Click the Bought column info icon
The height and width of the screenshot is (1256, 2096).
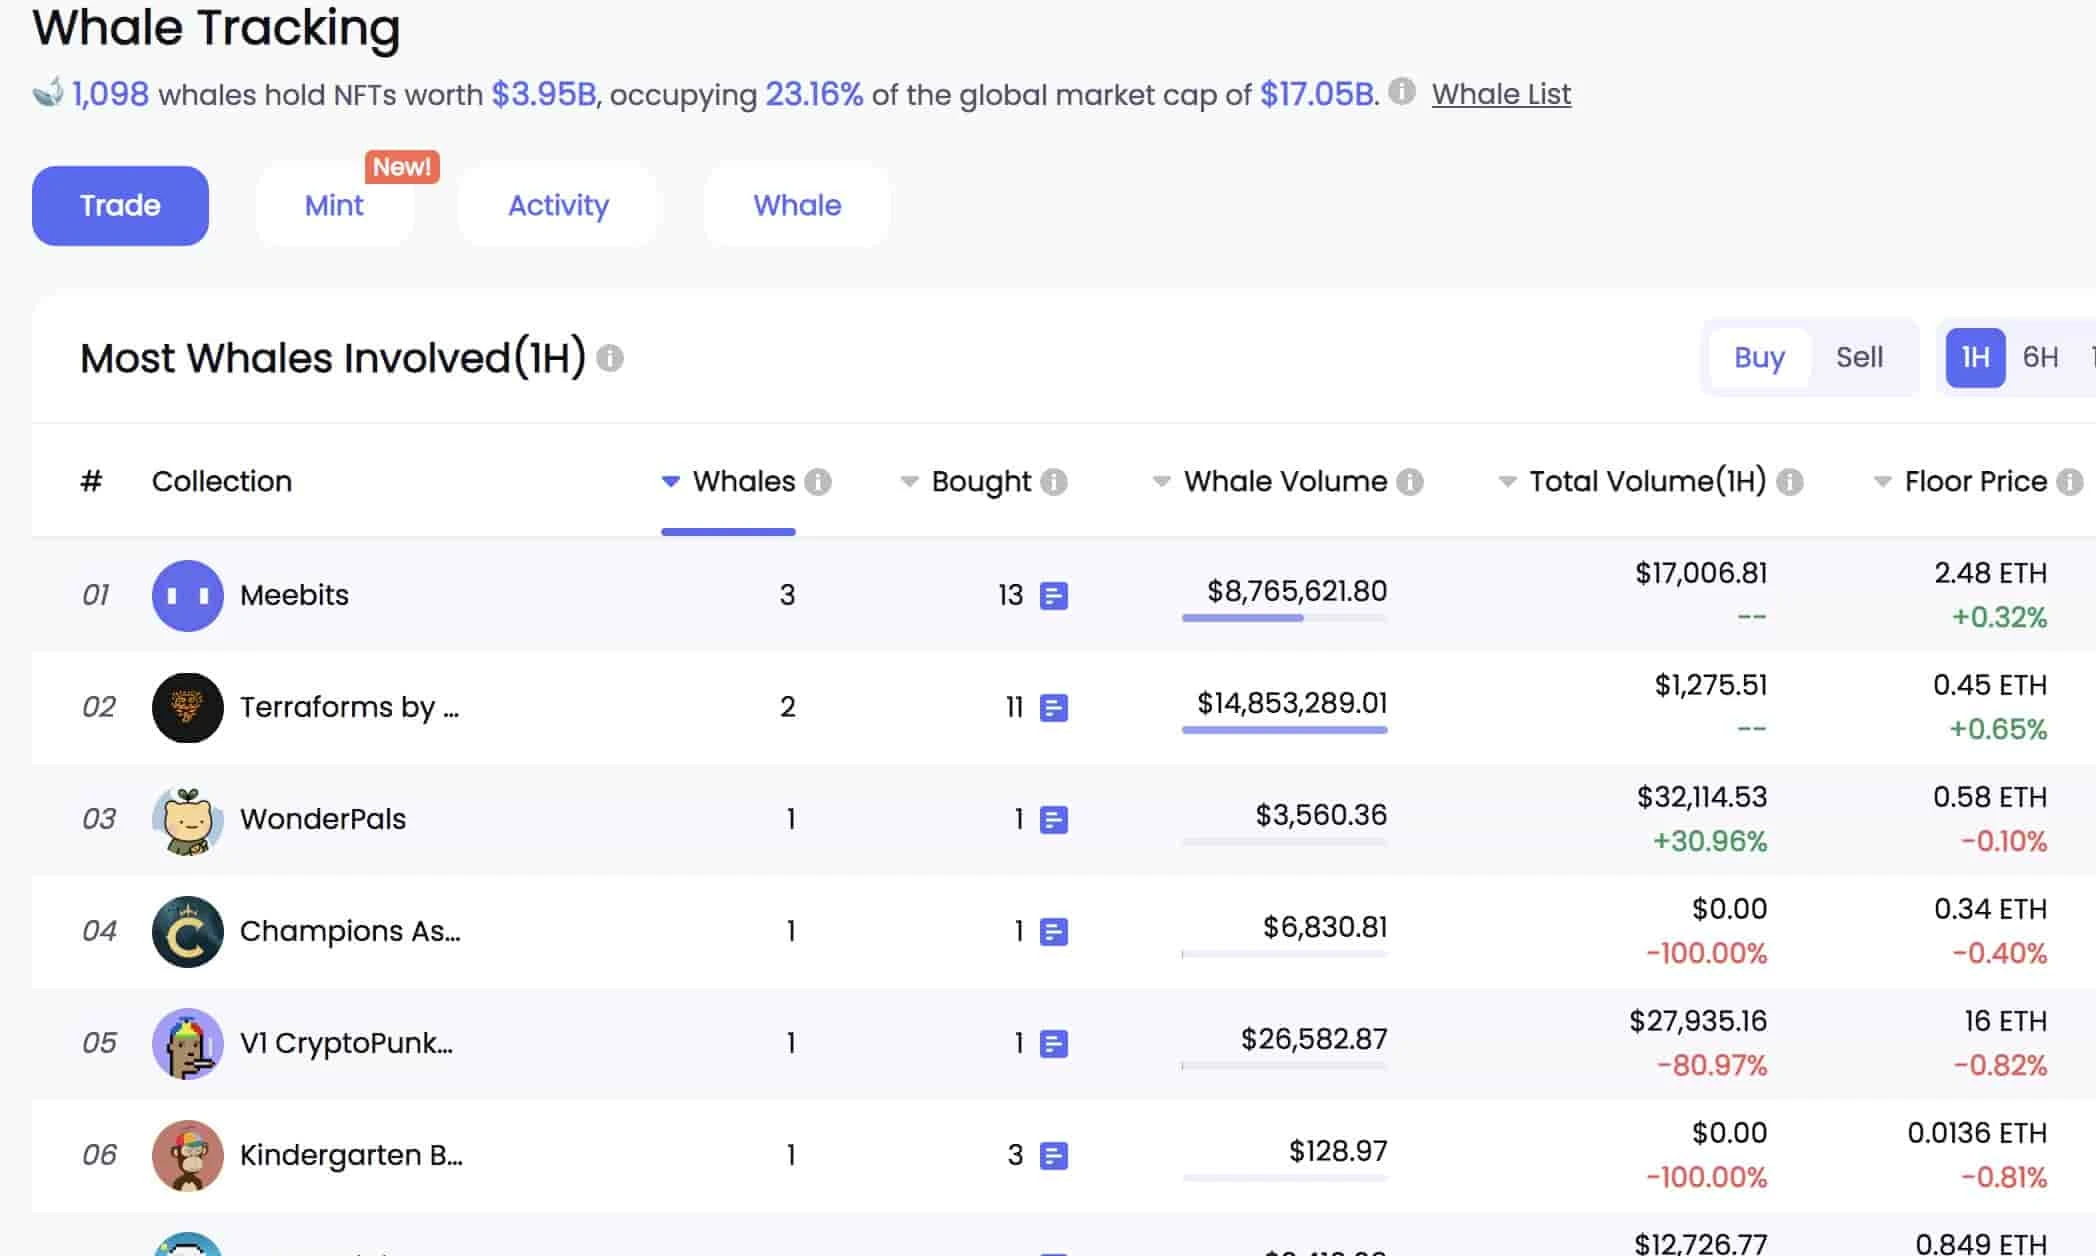(x=1053, y=482)
